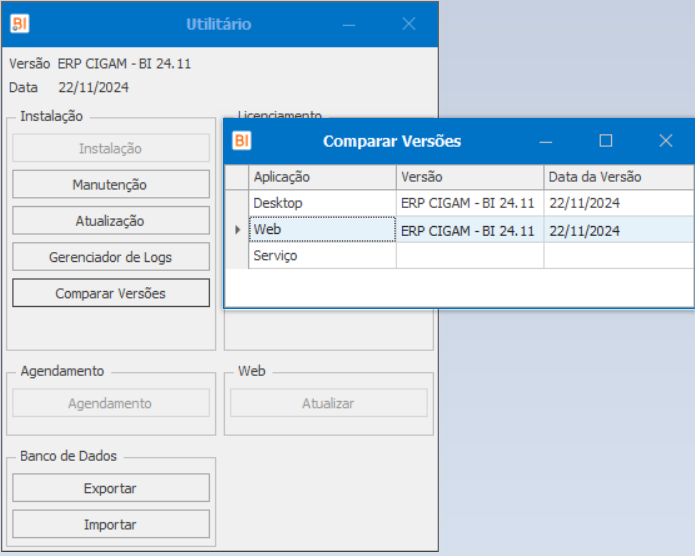Click the BI logo icon in Comparar Versões window
The height and width of the screenshot is (556, 695).
242,141
